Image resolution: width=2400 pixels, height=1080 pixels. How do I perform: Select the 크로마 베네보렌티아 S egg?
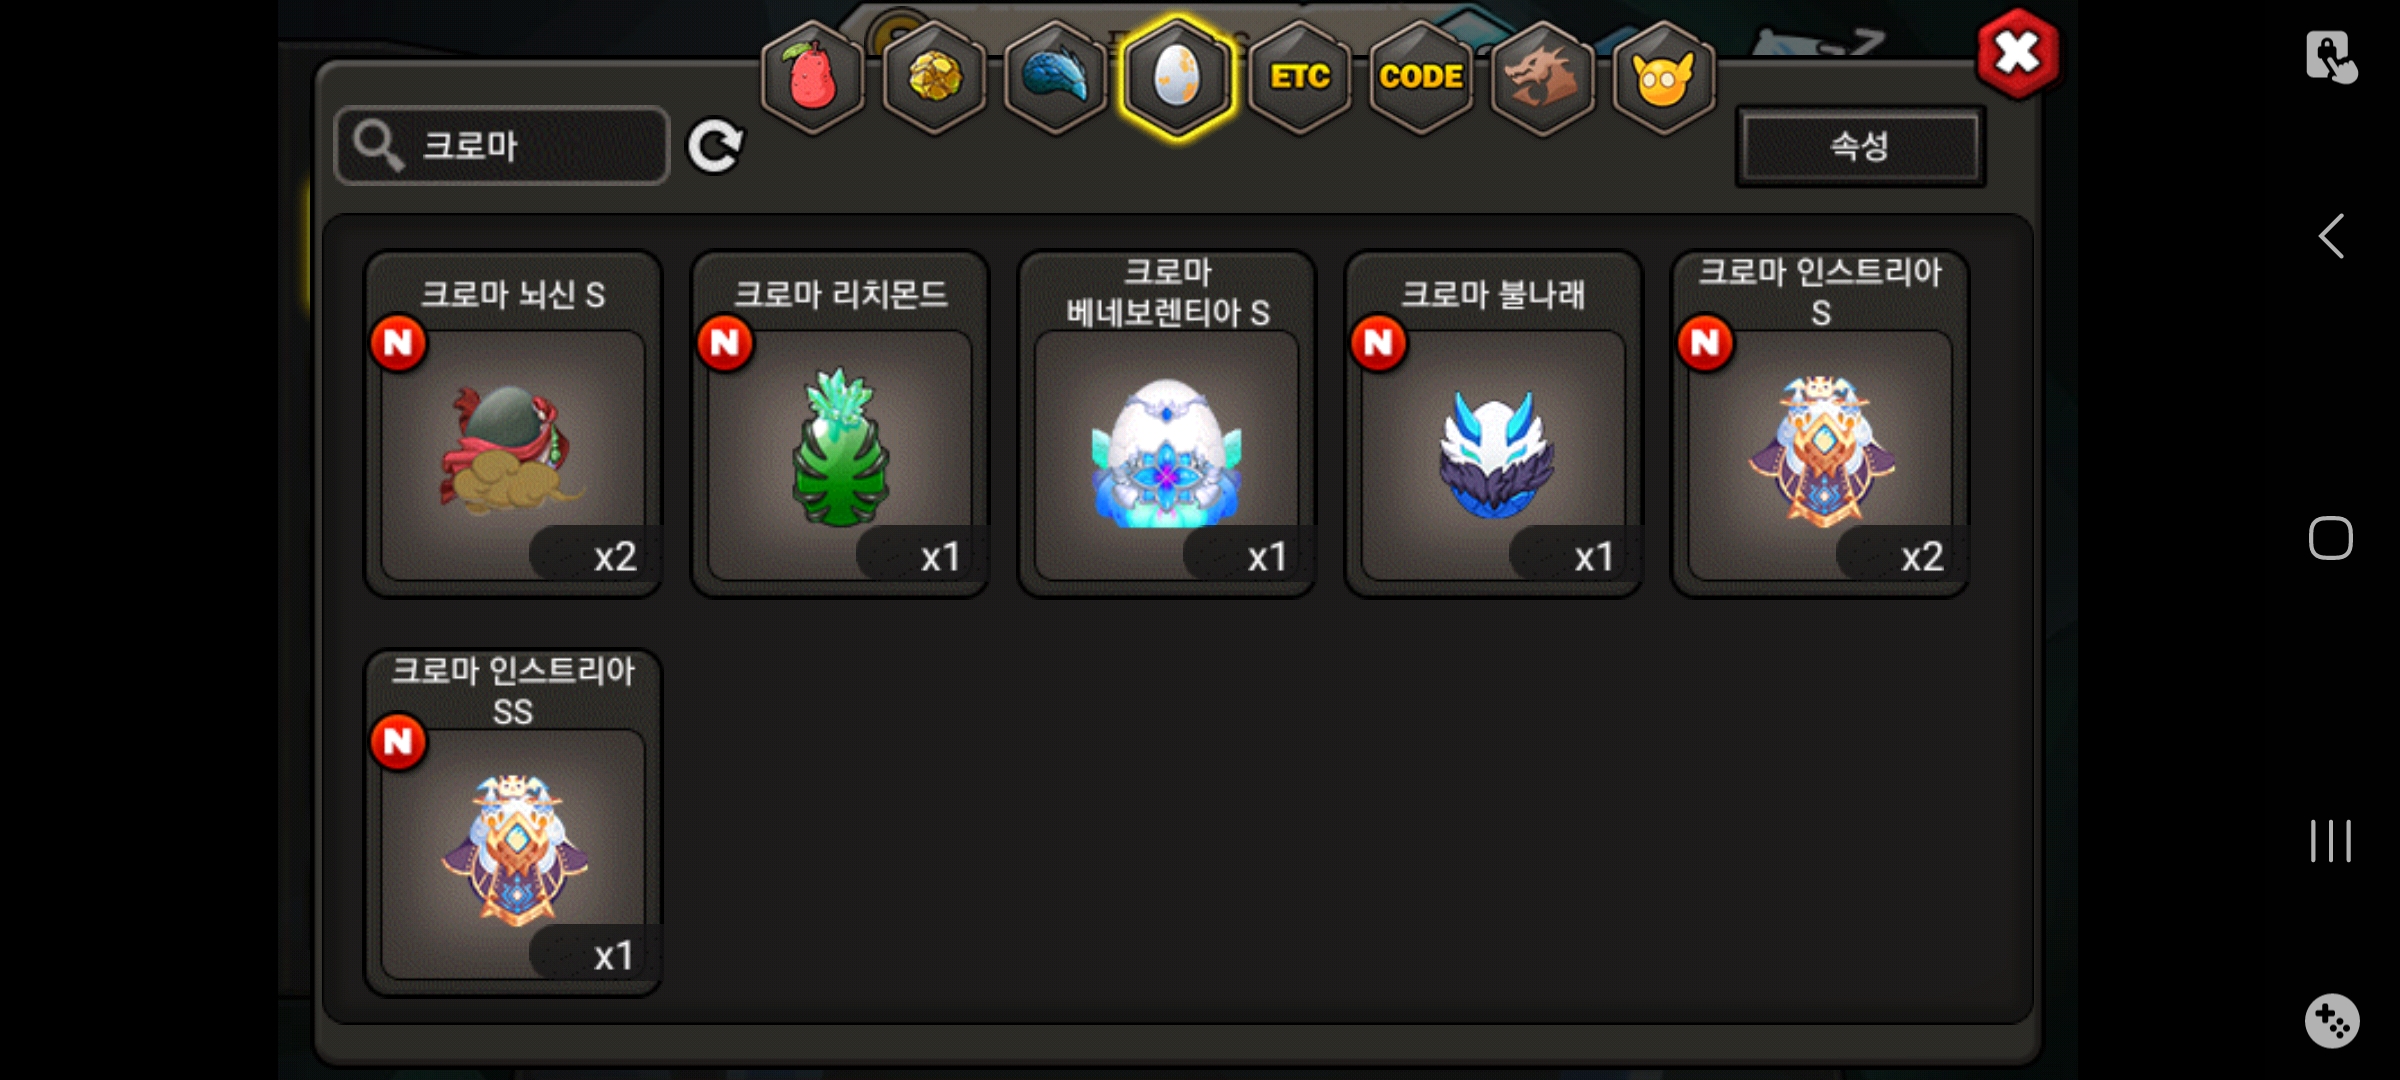click(1167, 424)
